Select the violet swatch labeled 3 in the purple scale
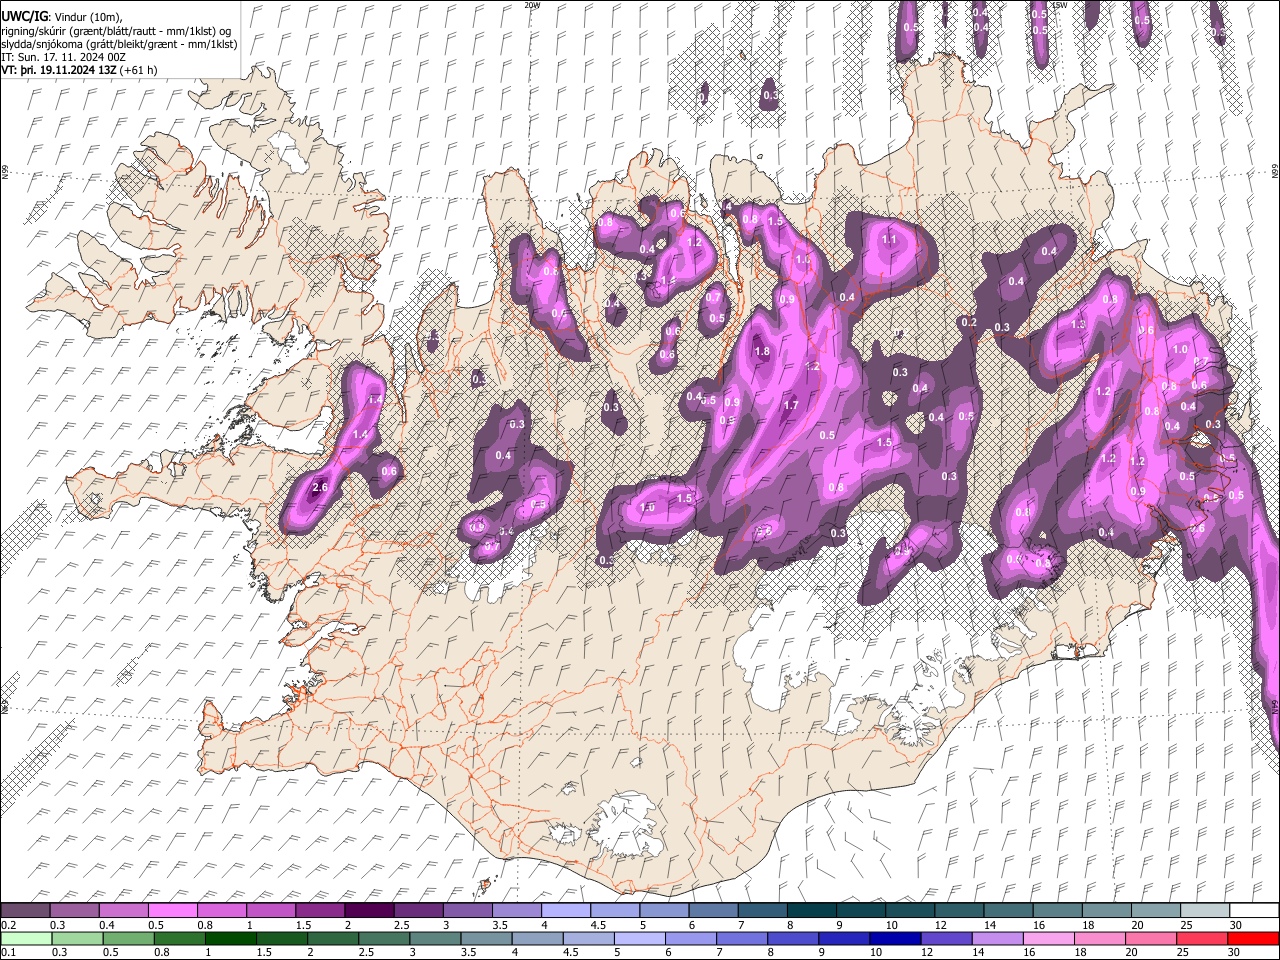The image size is (1280, 960). pos(467,910)
